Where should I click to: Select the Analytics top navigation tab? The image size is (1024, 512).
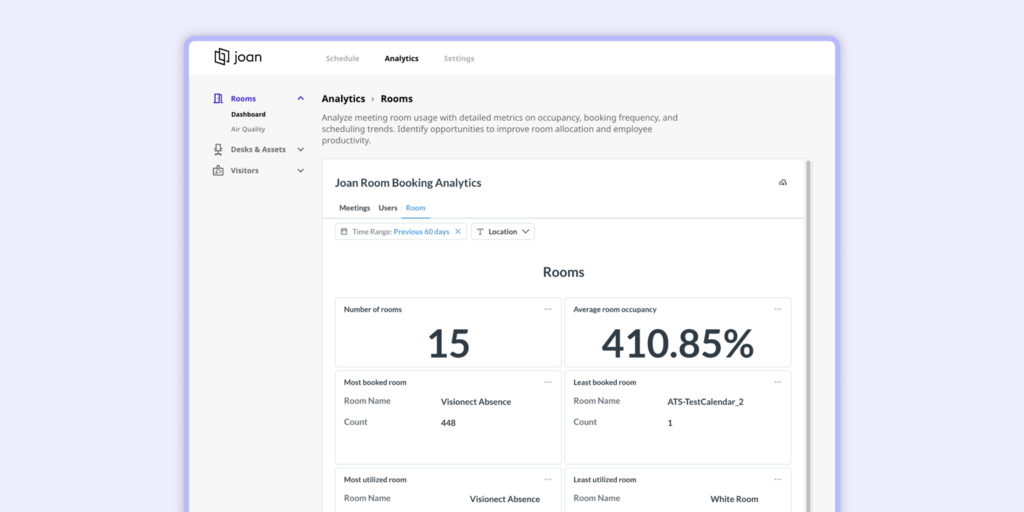(401, 59)
